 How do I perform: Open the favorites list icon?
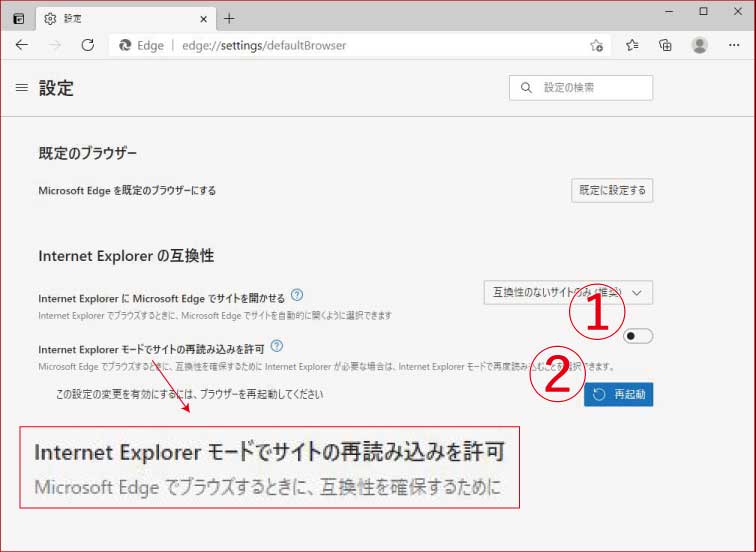(632, 45)
